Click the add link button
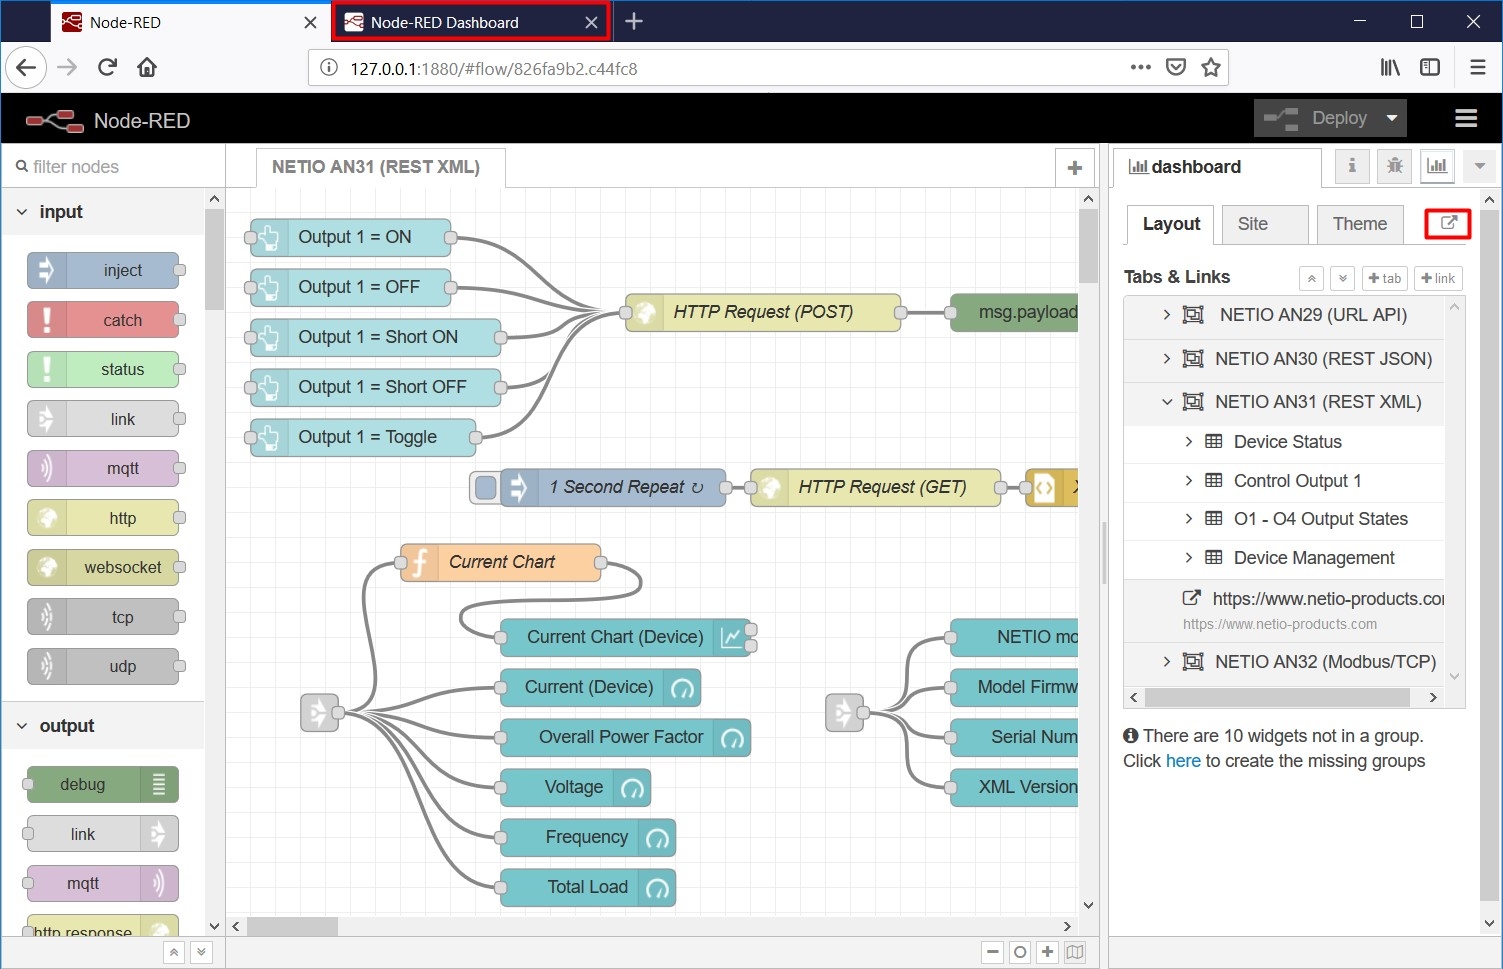1503x969 pixels. (x=1438, y=278)
